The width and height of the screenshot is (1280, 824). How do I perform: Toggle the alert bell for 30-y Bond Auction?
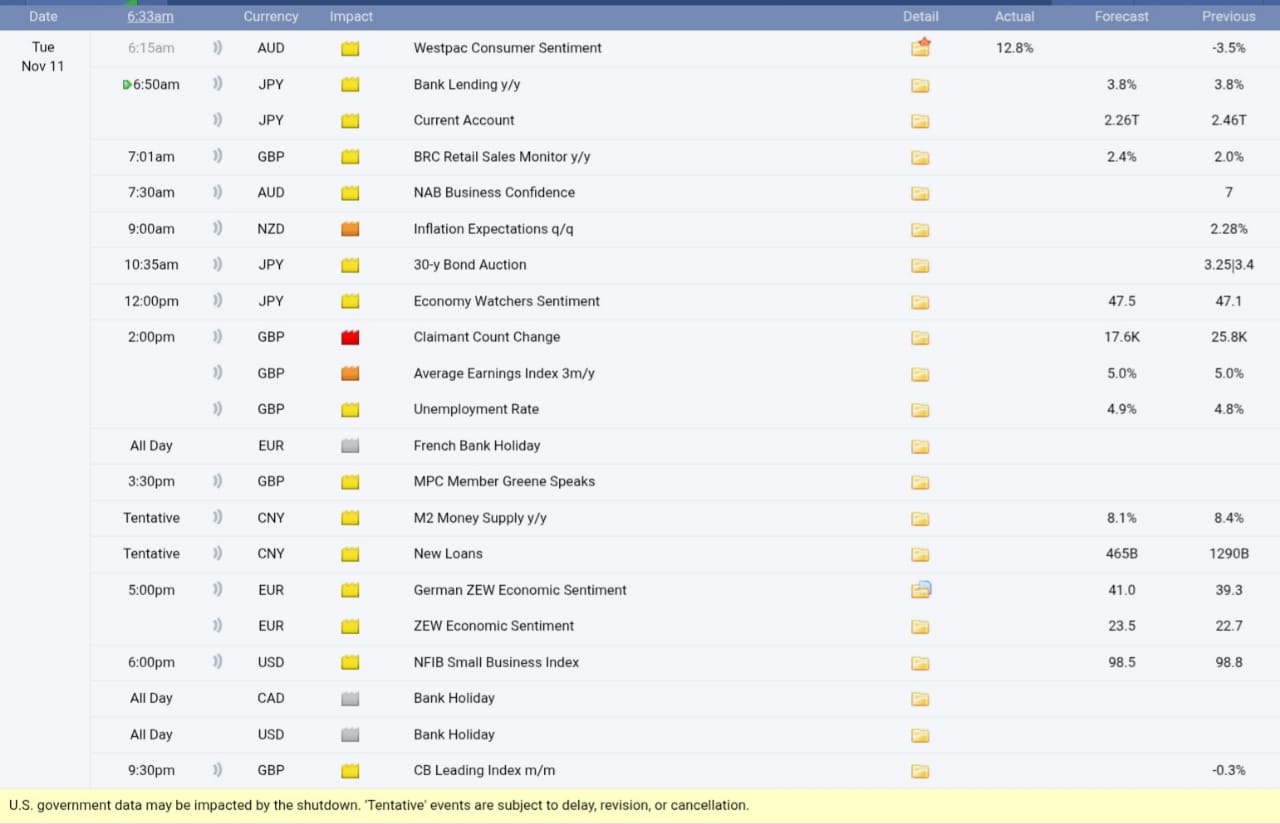pos(217,265)
